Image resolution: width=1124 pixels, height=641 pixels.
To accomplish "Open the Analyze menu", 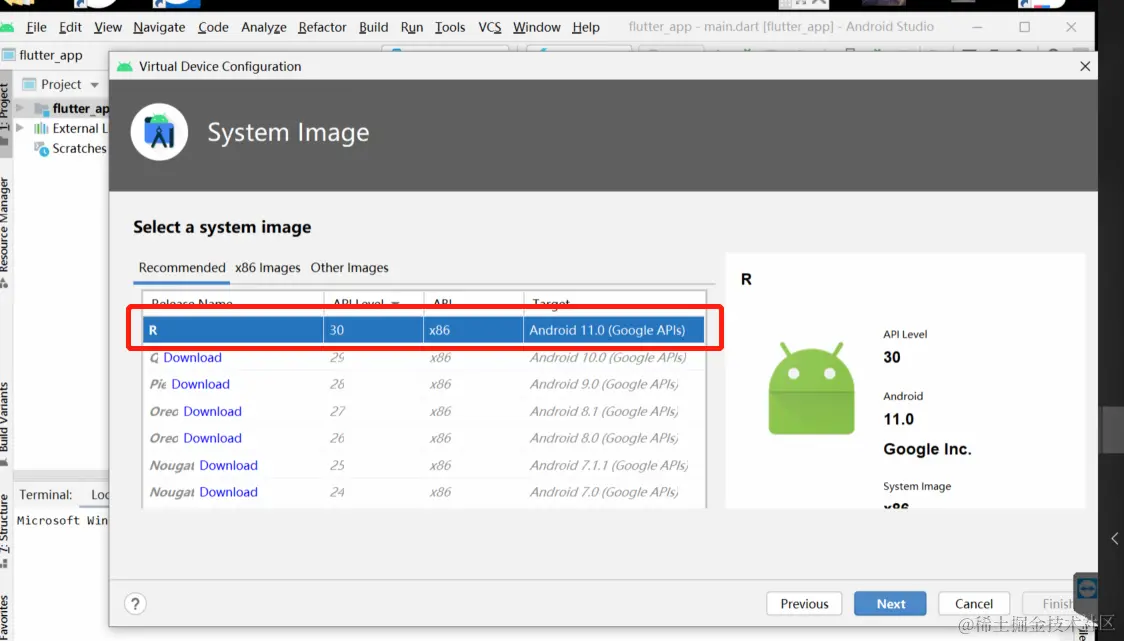I will (264, 27).
